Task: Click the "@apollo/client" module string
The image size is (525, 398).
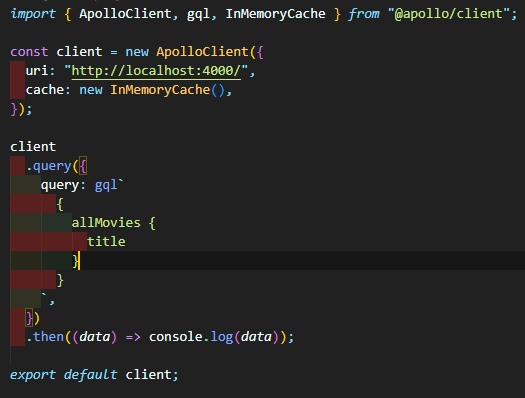Action: 449,14
